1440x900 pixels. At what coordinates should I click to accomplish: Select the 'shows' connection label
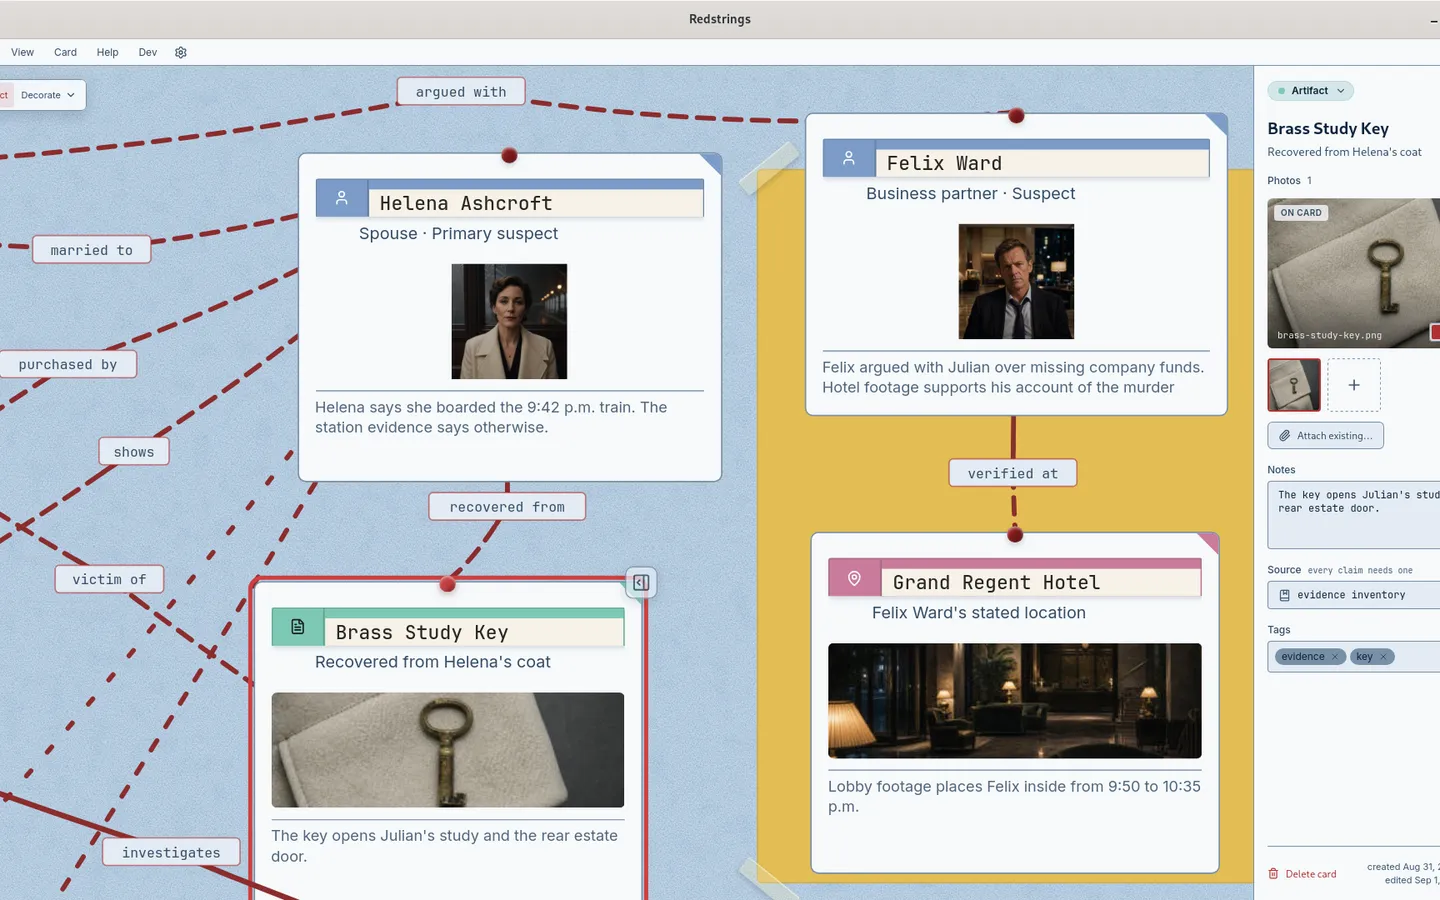(x=134, y=452)
